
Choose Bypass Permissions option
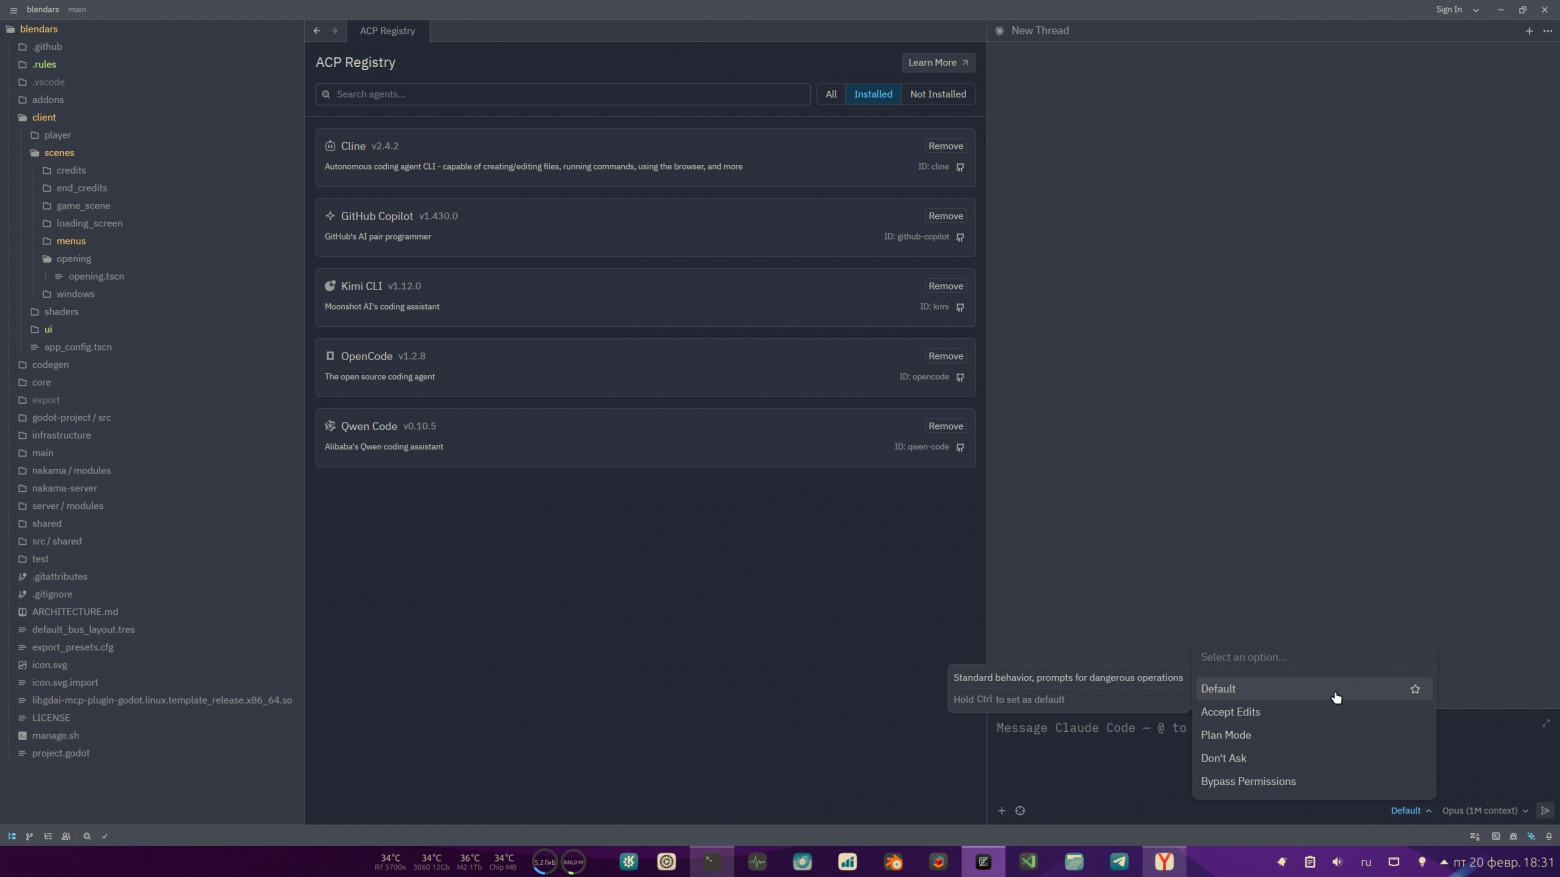pos(1247,781)
